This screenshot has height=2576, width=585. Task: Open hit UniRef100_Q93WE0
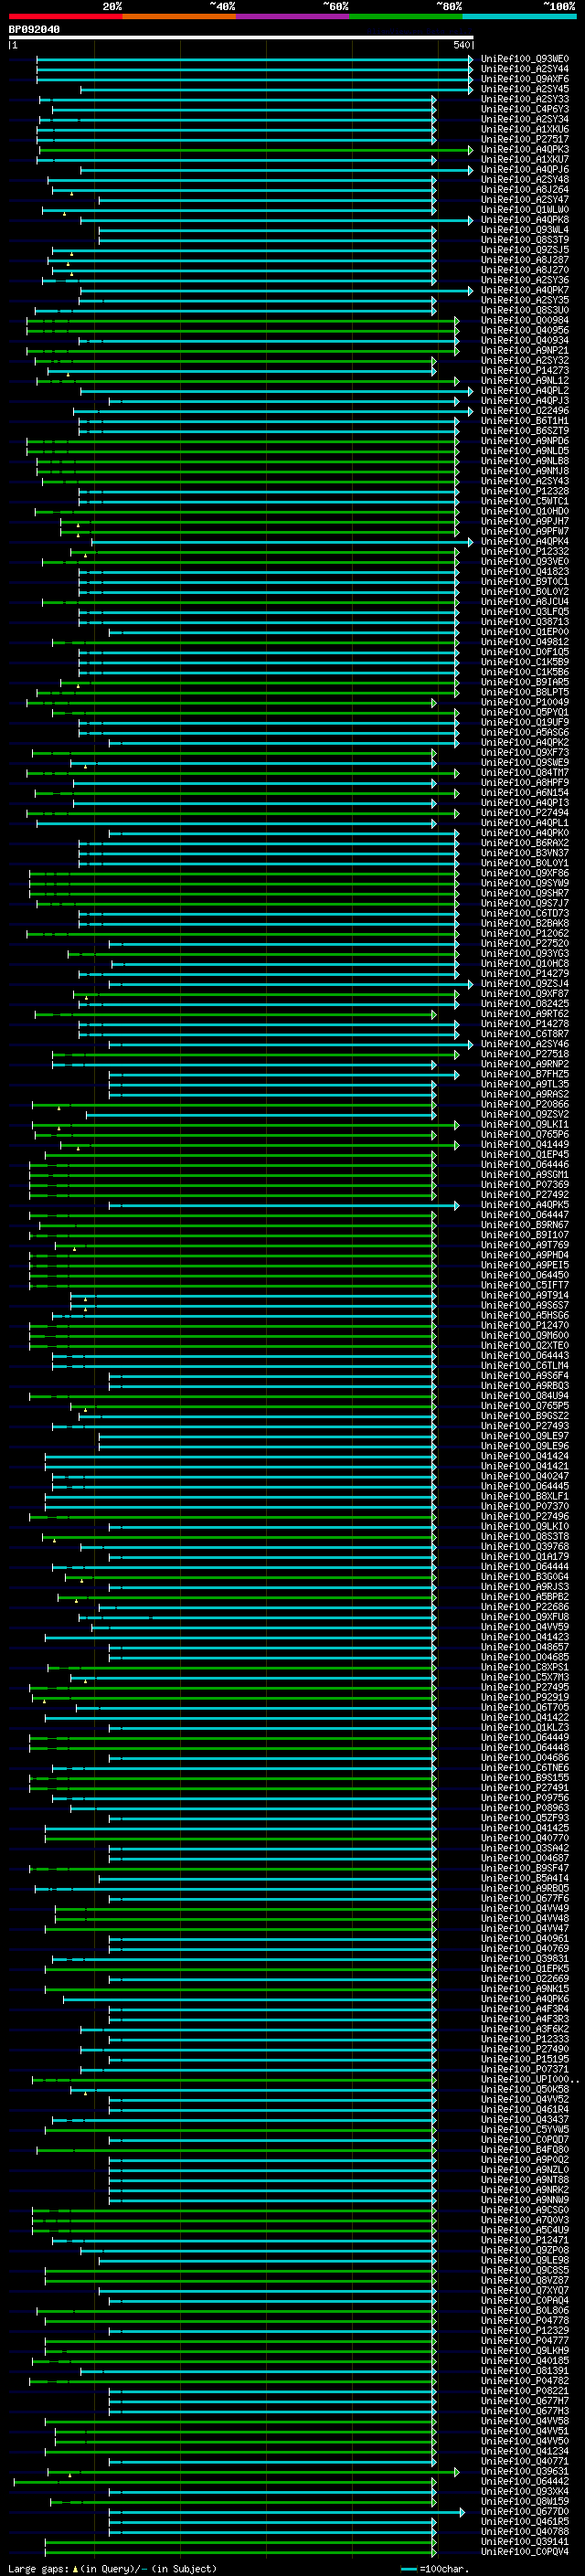(525, 59)
